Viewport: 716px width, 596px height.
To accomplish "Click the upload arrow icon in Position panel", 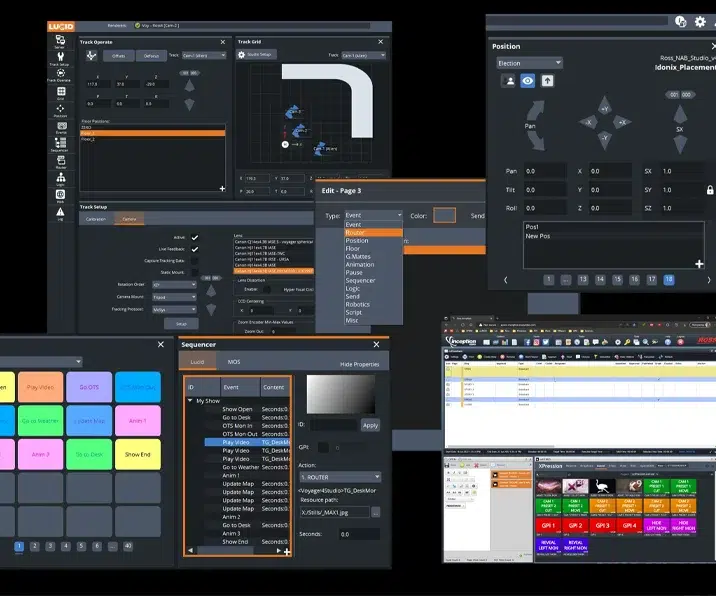I will 547,81.
